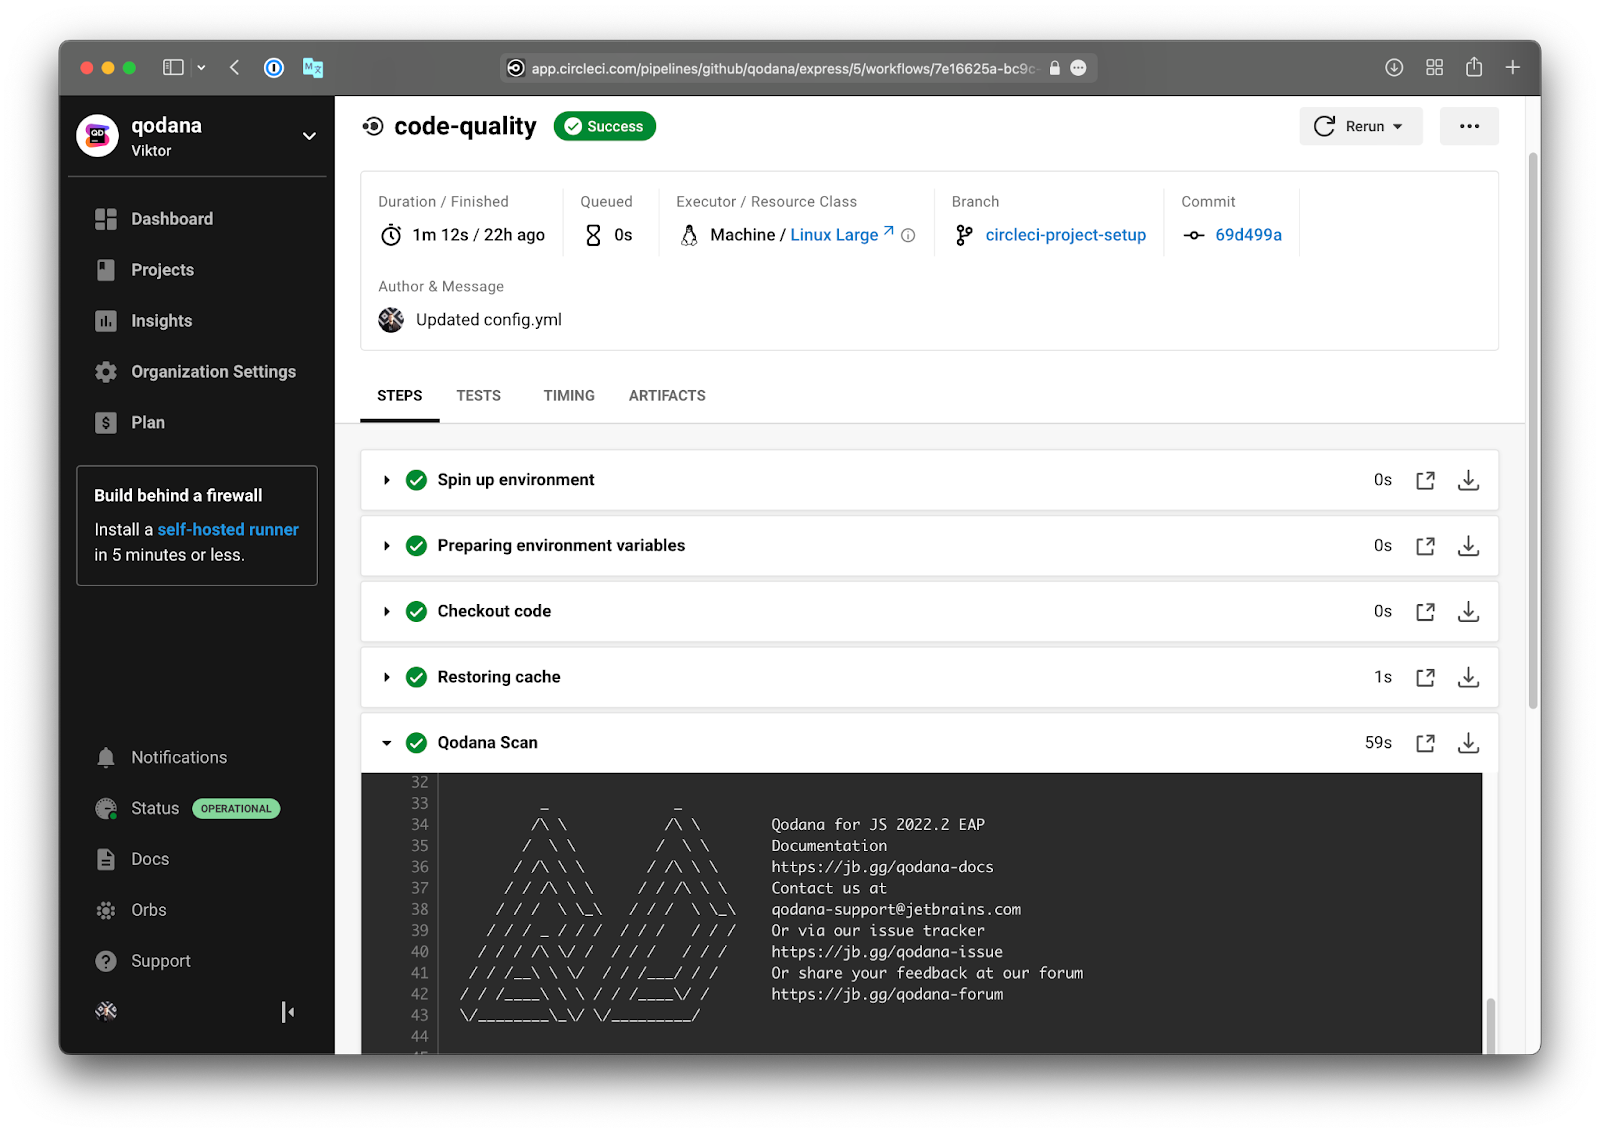This screenshot has width=1600, height=1133.
Task: Open Restoring cache output in new tab
Action: (x=1425, y=678)
